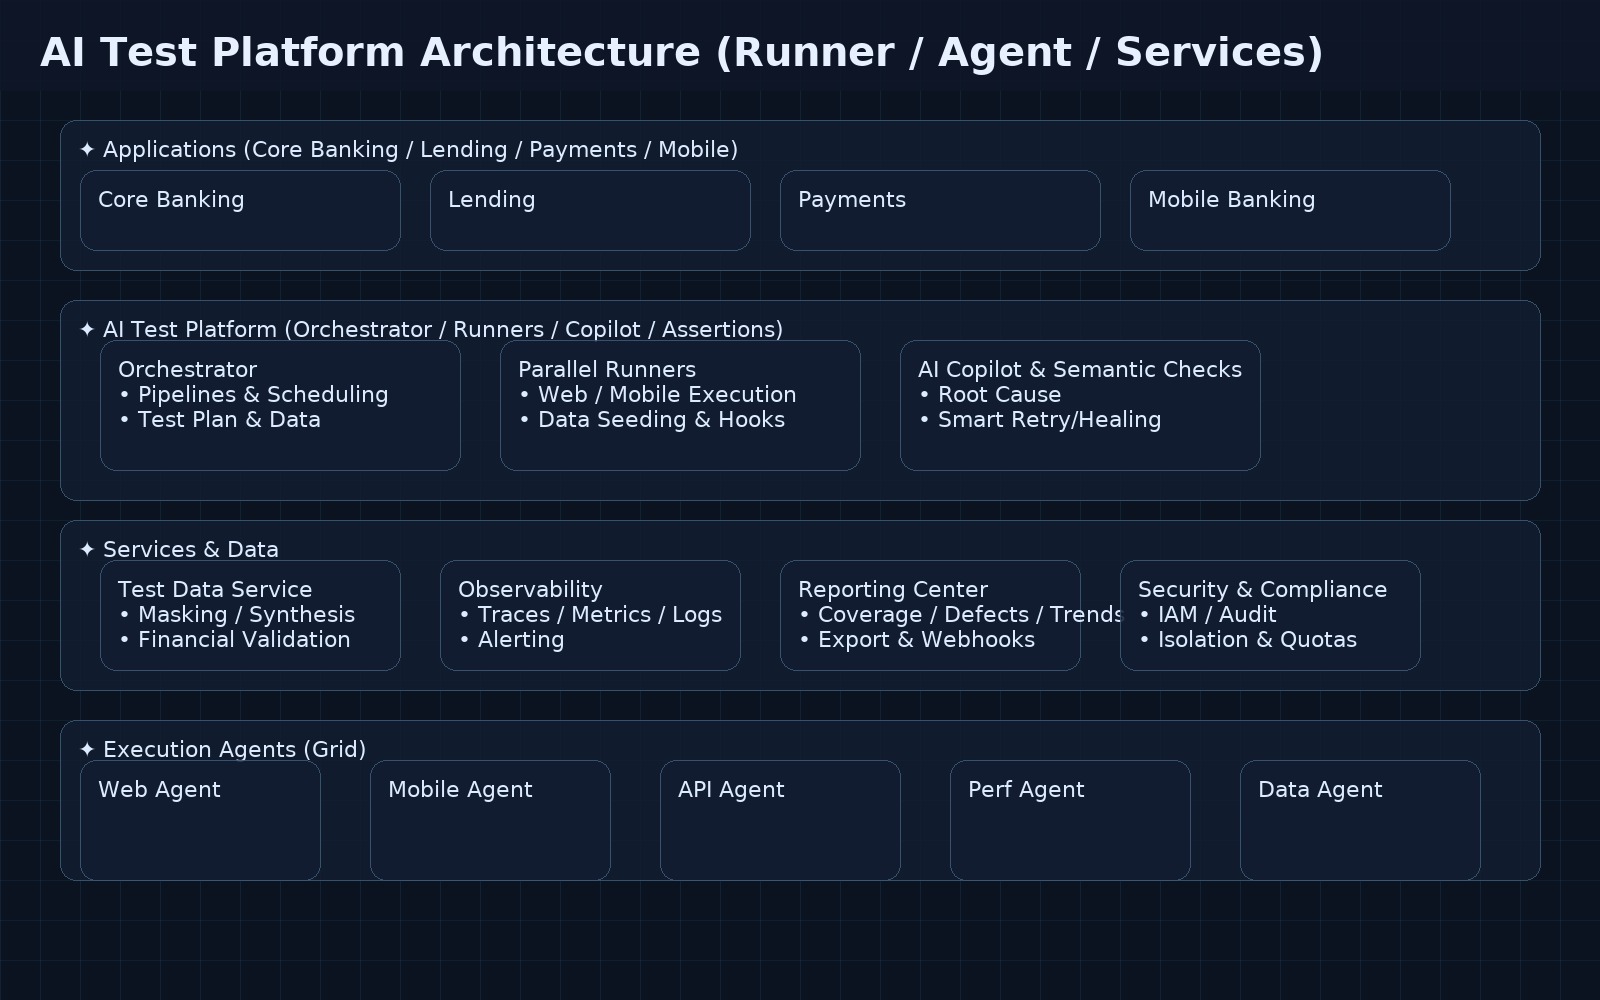Image resolution: width=1600 pixels, height=1000 pixels.
Task: Select the Core Banking application box
Action: [x=240, y=210]
